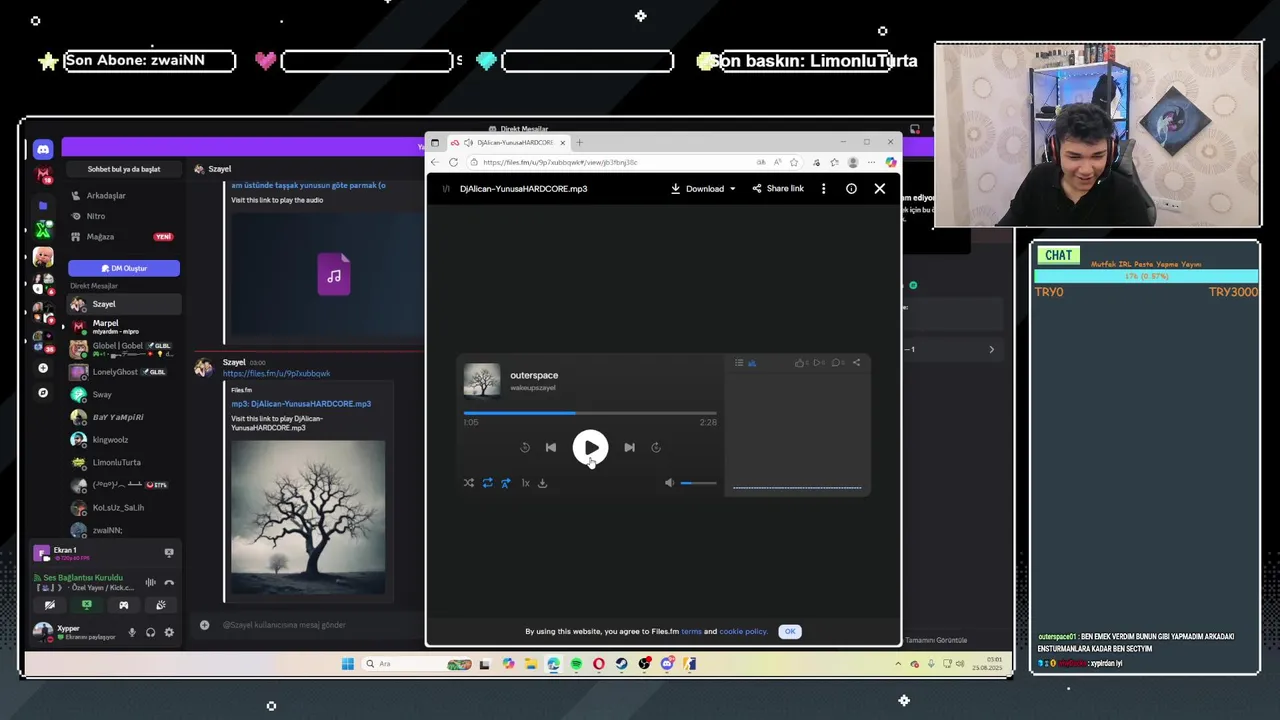Viewport: 1280px width, 720px height.
Task: Open Spotify from the taskbar
Action: [576, 664]
